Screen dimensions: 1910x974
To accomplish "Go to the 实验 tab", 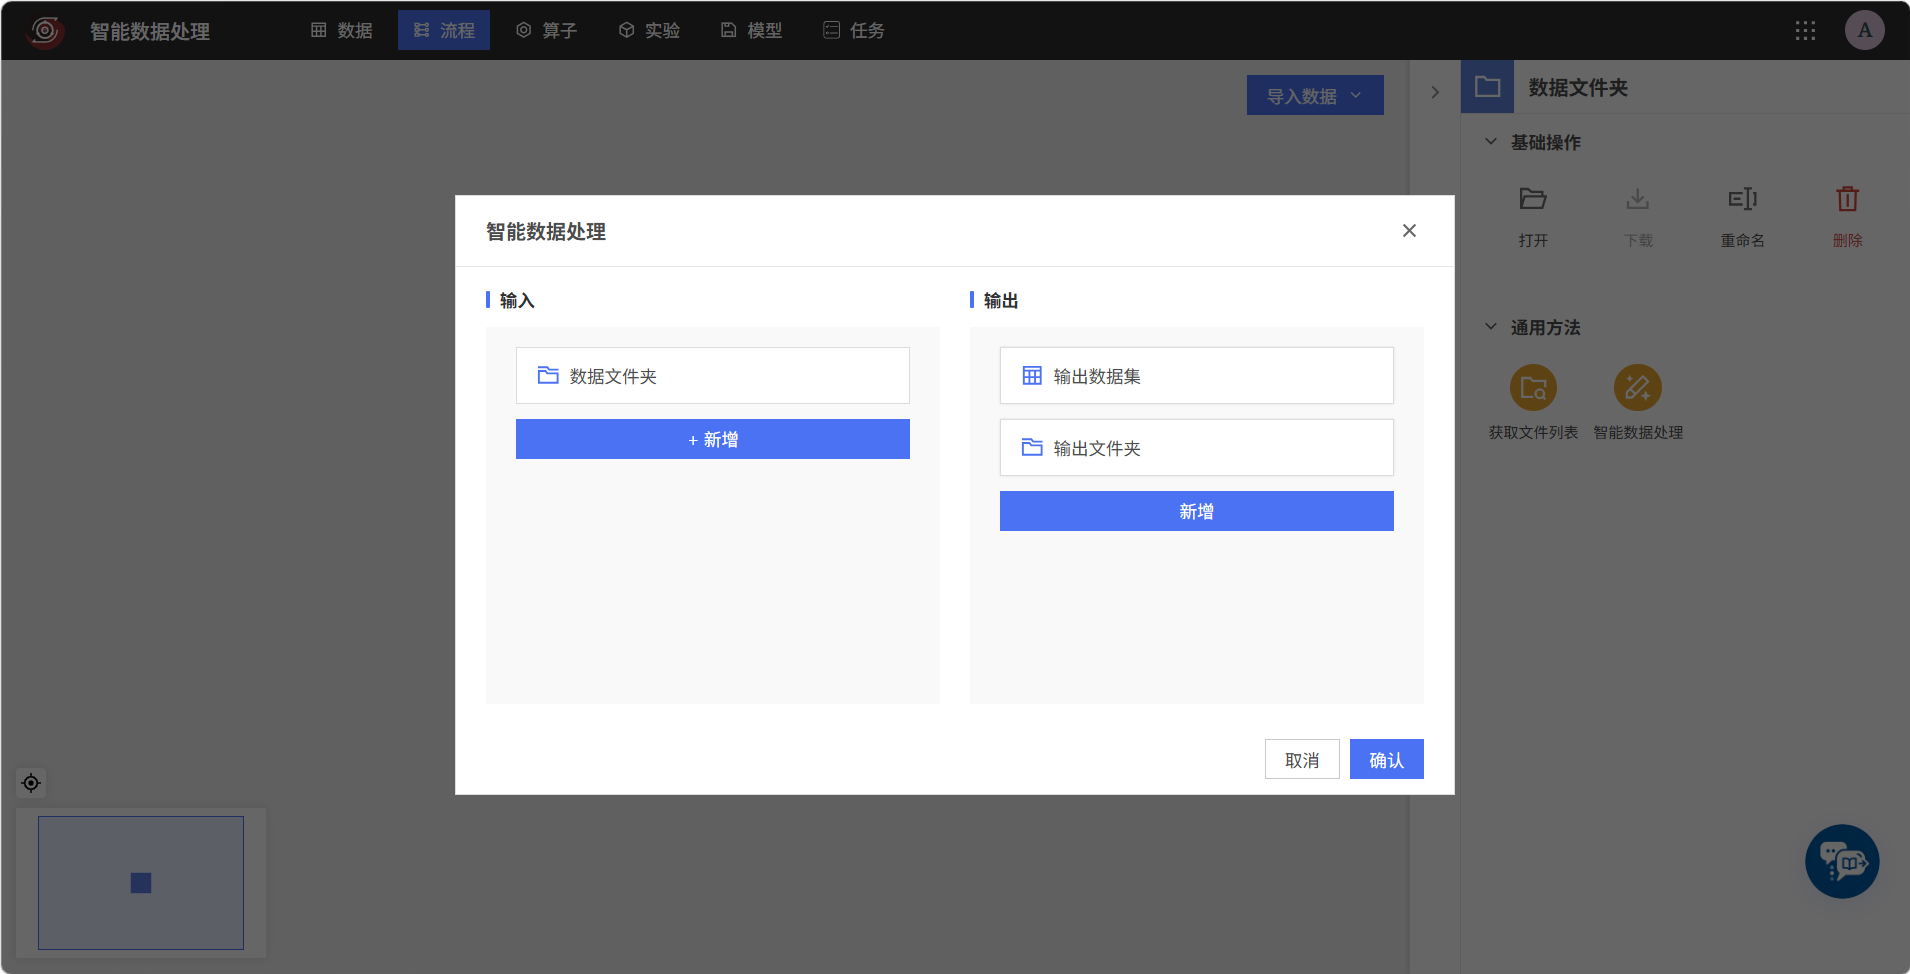I will (650, 30).
